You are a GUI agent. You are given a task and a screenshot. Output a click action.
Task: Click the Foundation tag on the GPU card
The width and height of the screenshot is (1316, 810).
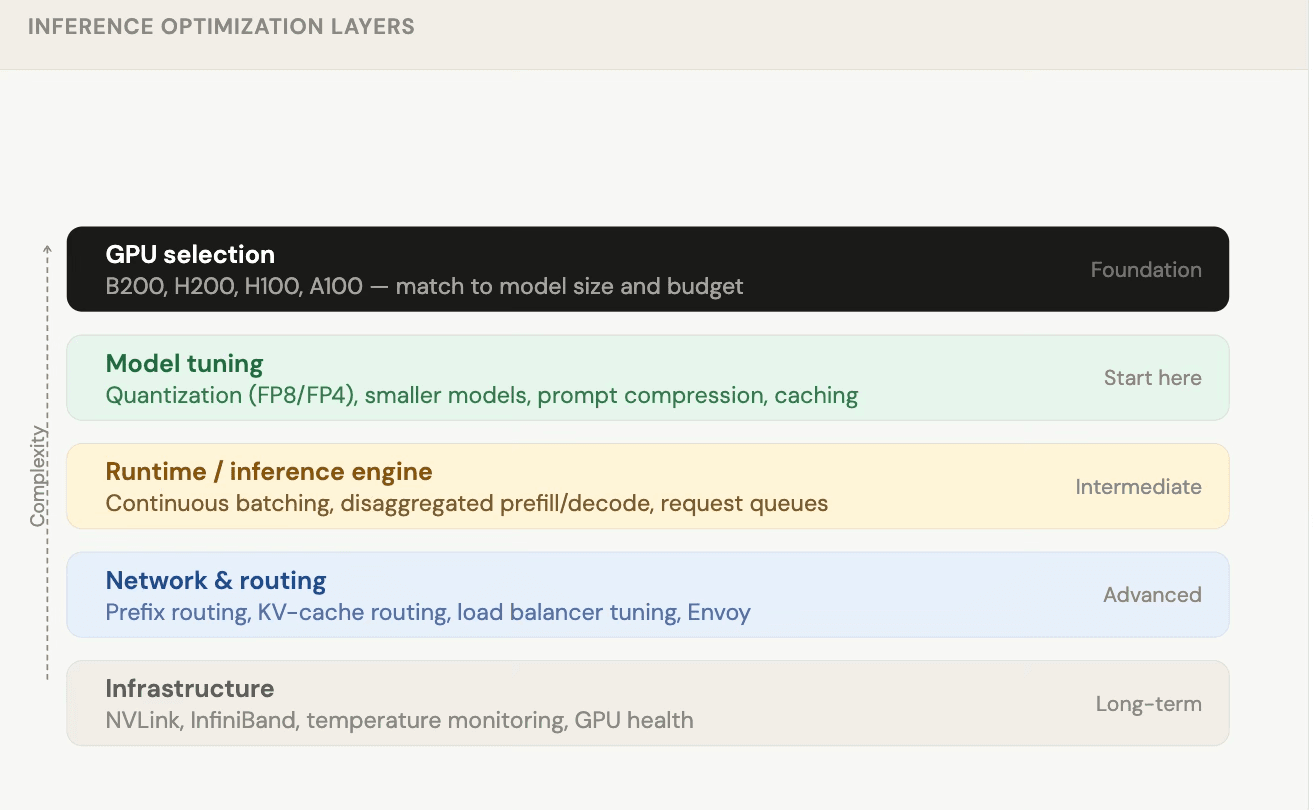[1145, 270]
